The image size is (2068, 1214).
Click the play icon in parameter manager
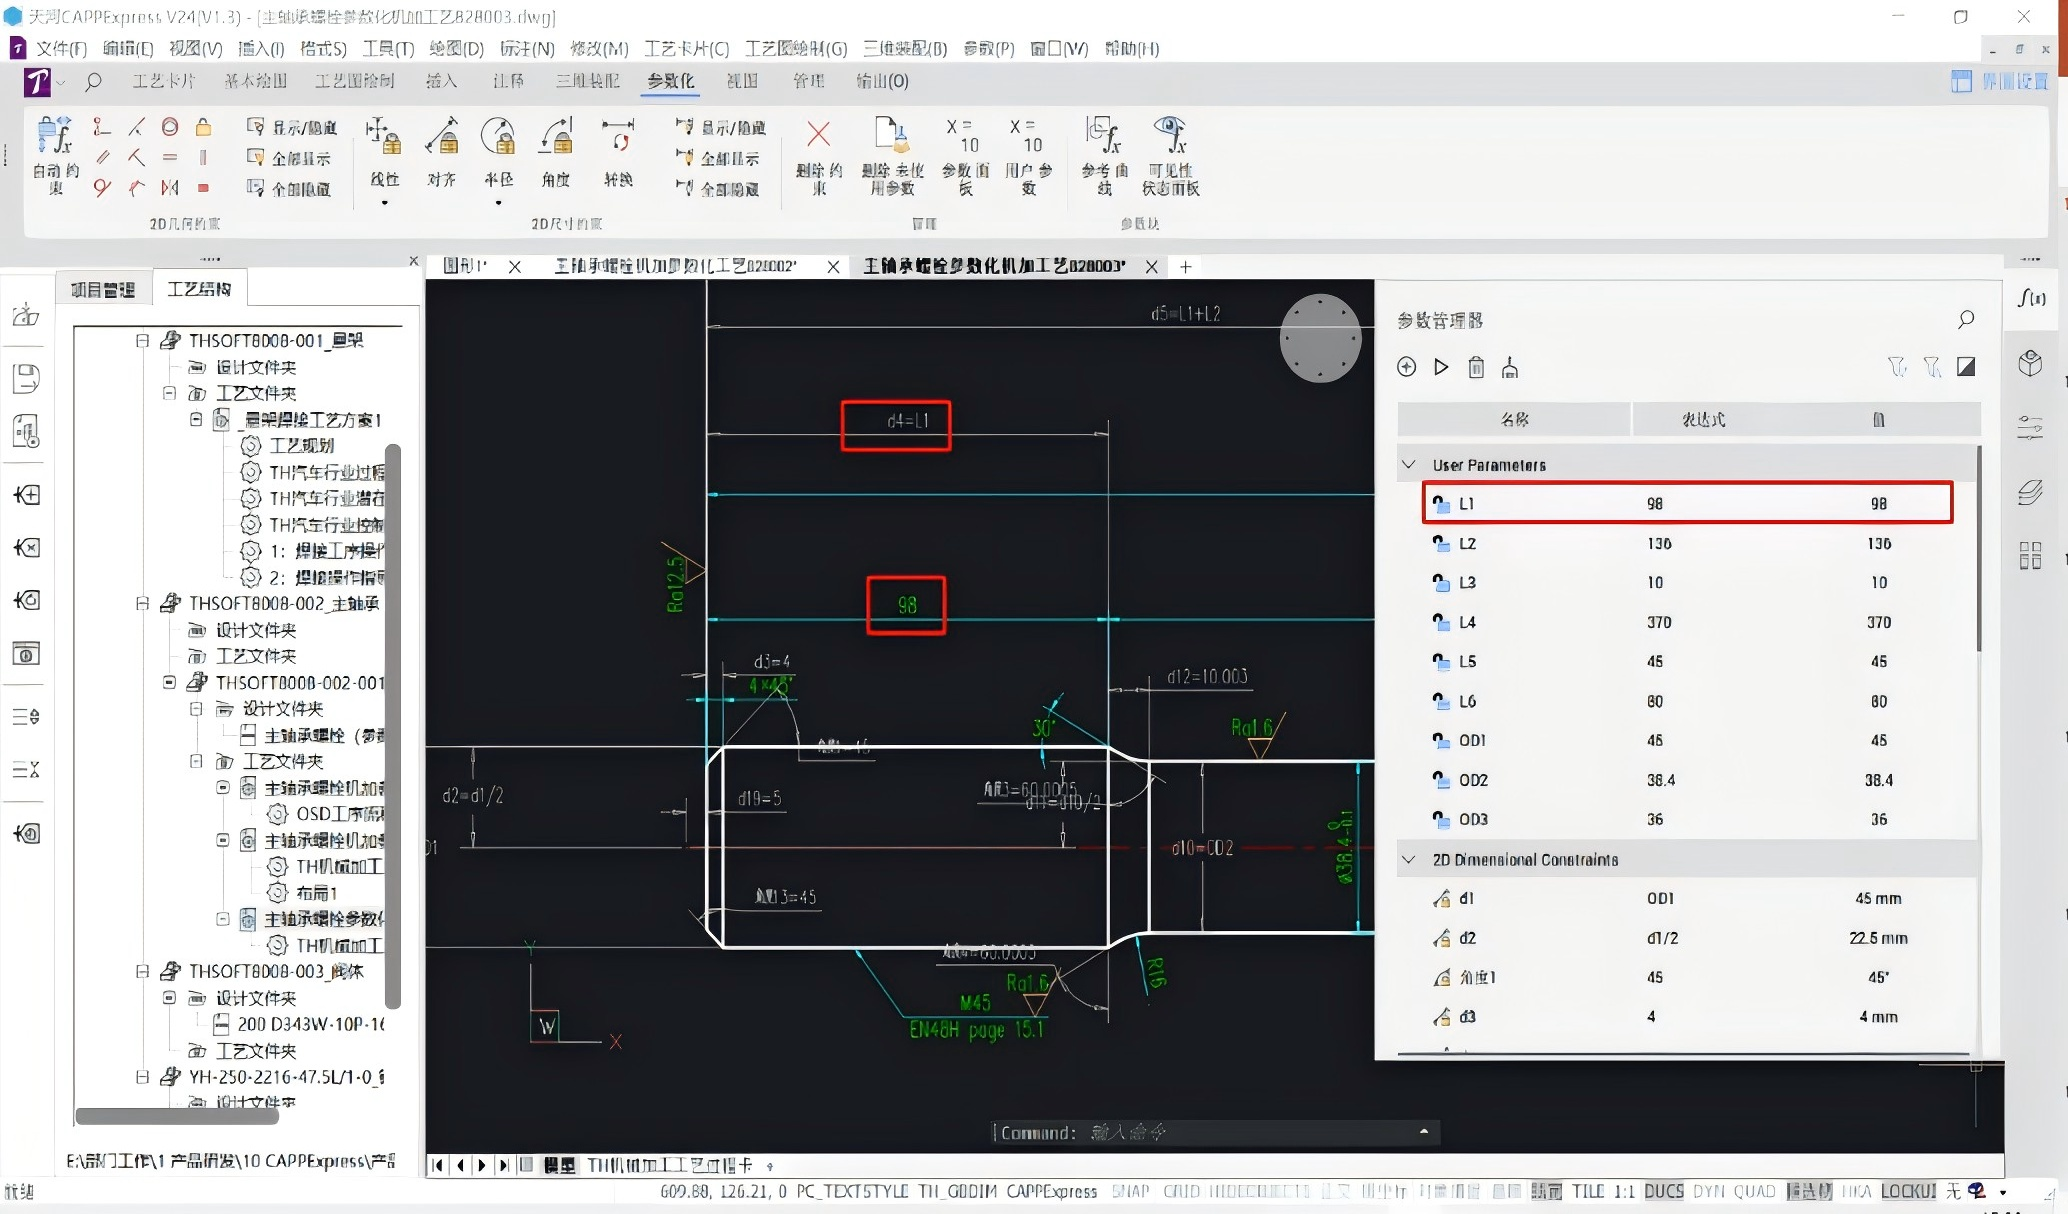click(x=1441, y=367)
